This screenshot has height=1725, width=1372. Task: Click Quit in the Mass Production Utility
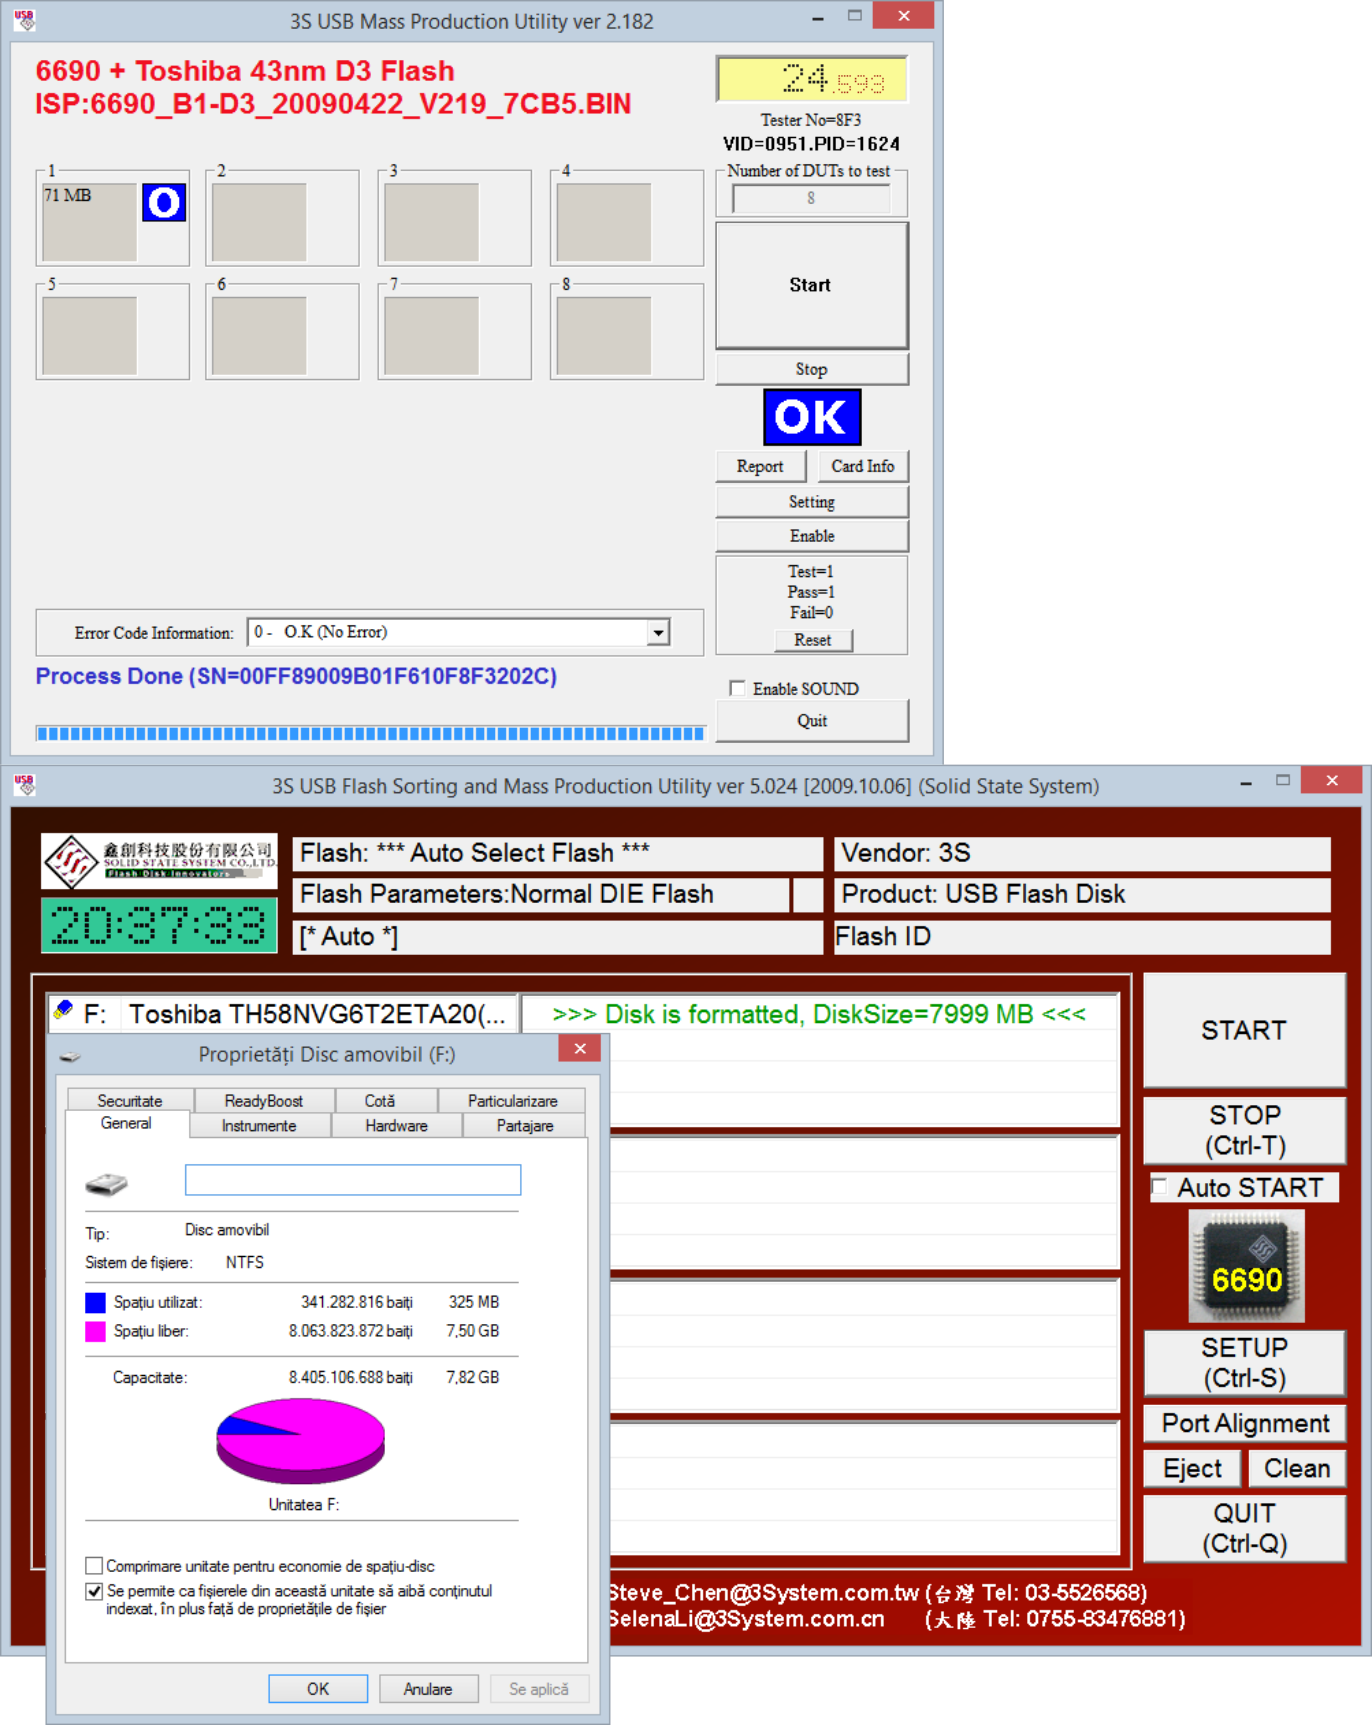coord(811,721)
